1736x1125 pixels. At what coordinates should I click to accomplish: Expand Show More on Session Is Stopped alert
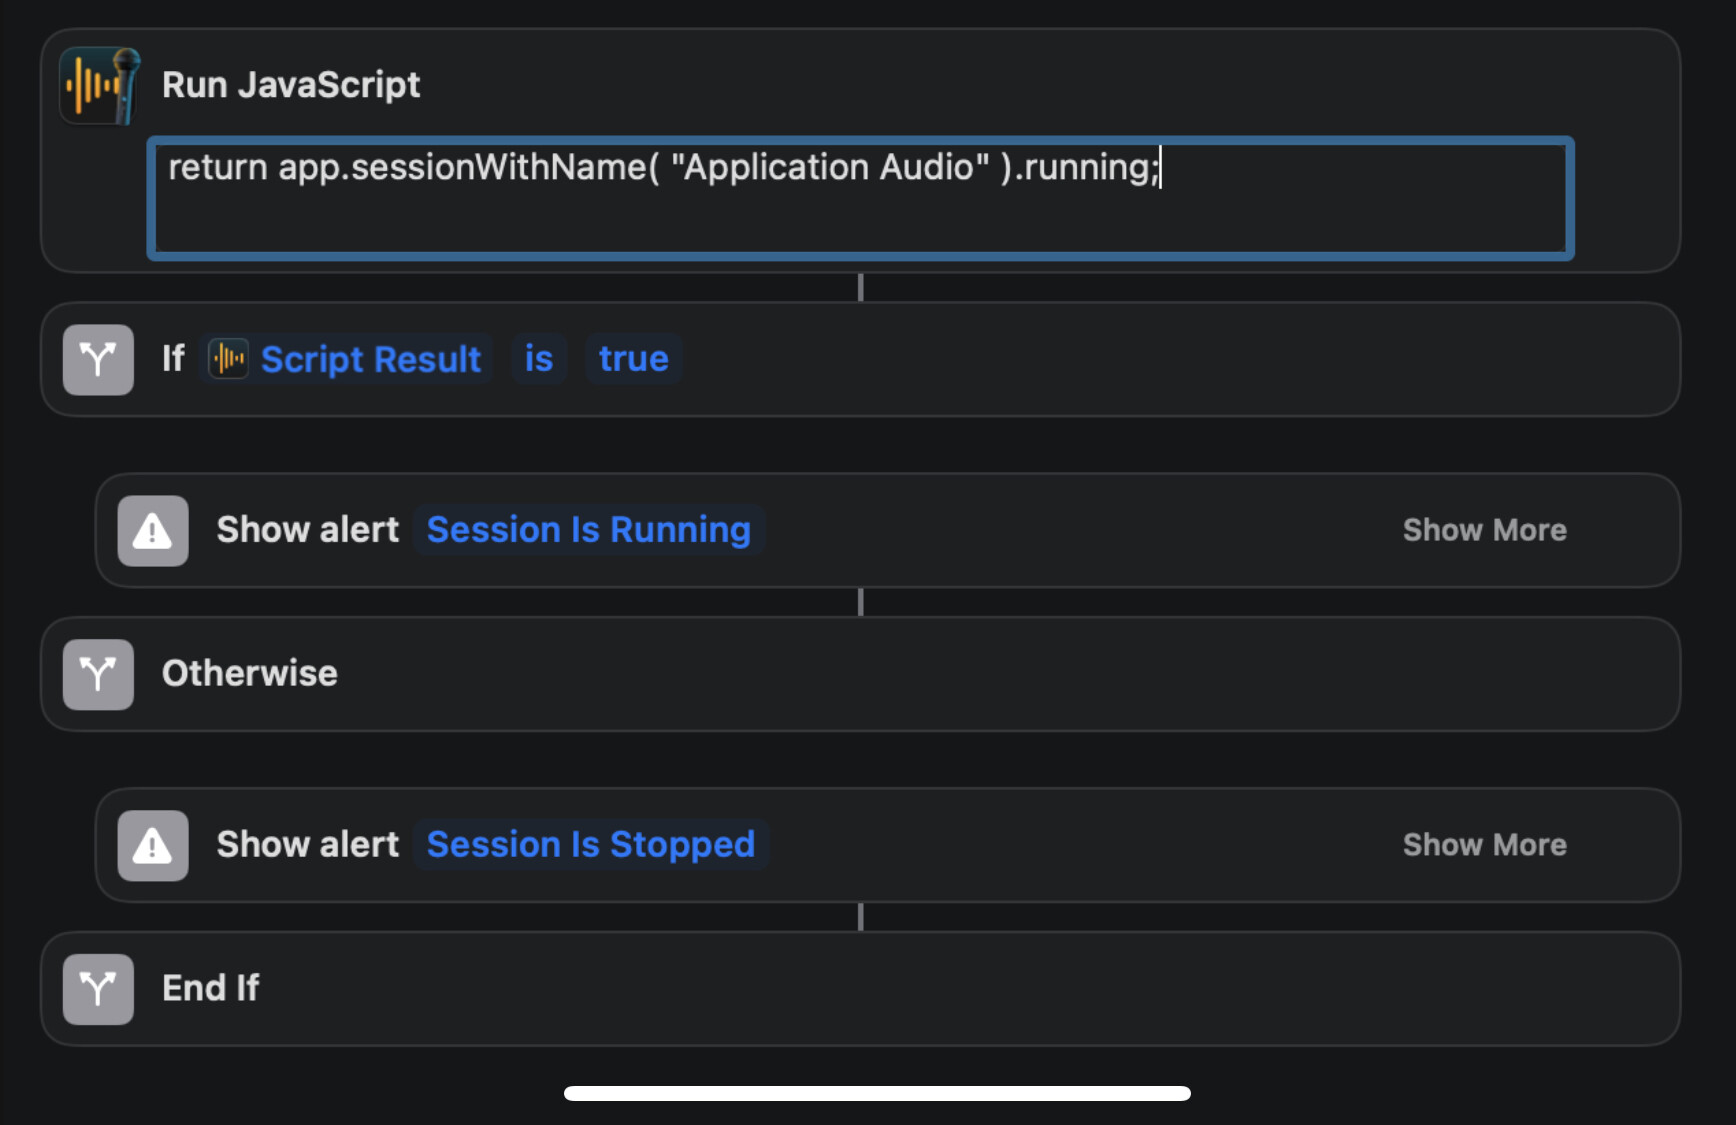(1484, 845)
